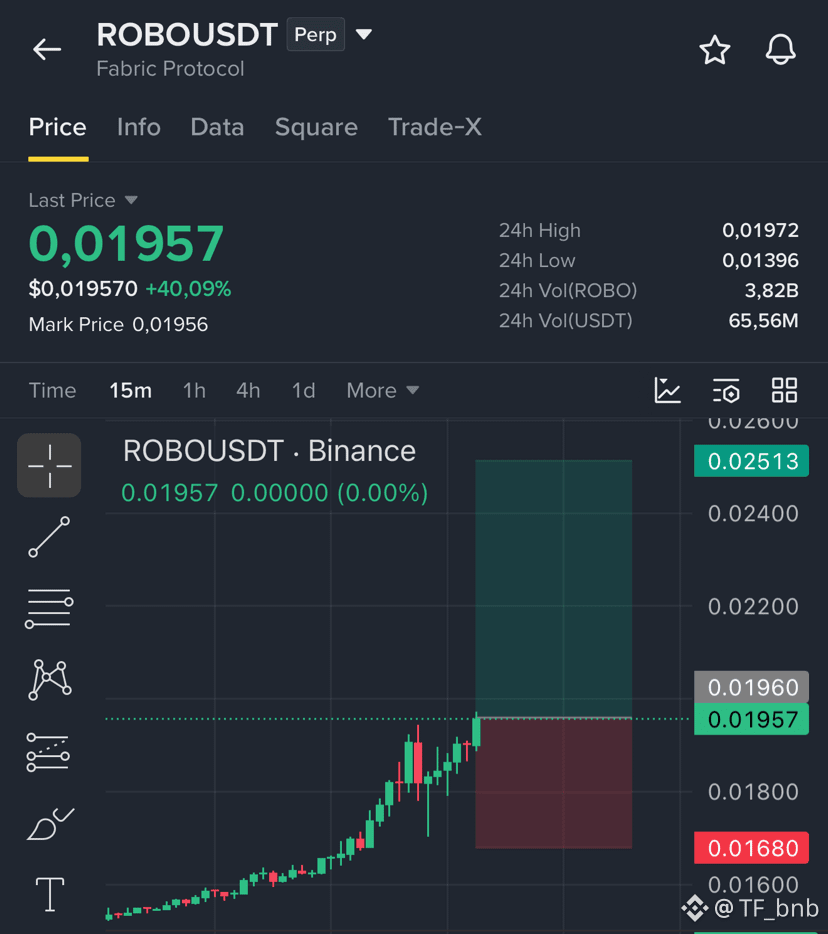828x934 pixels.
Task: Click the green 0.01957 current price label
Action: point(752,719)
